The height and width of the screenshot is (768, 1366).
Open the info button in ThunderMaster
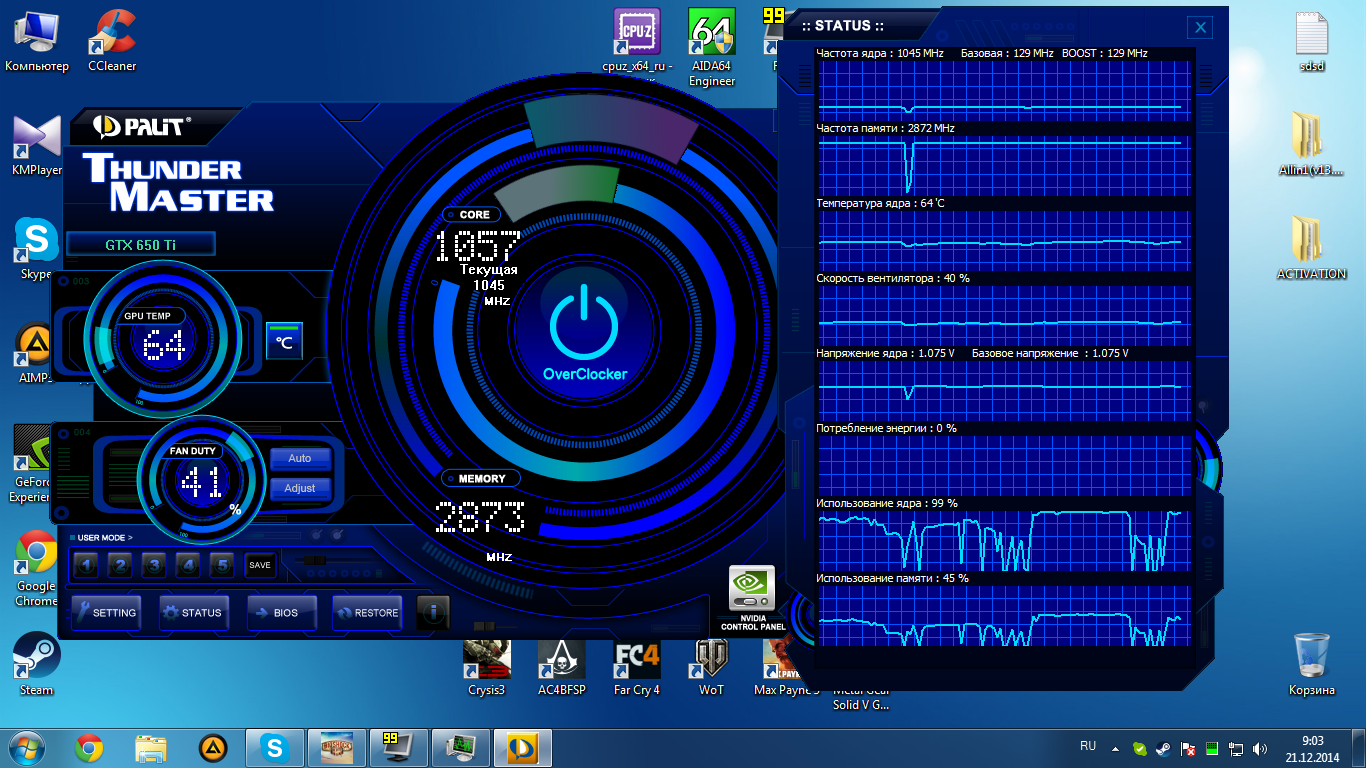click(433, 612)
